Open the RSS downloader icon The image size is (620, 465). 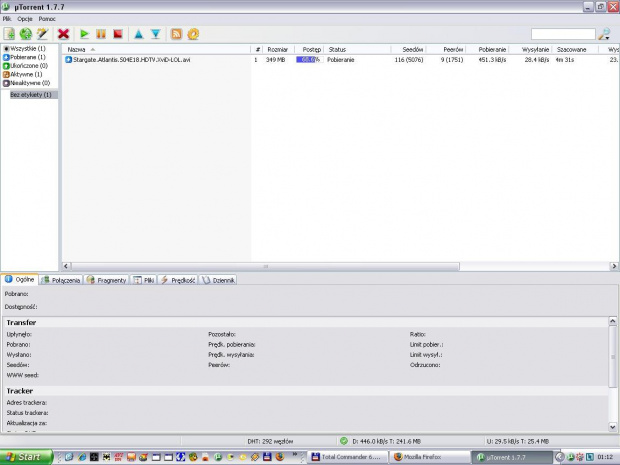[176, 34]
